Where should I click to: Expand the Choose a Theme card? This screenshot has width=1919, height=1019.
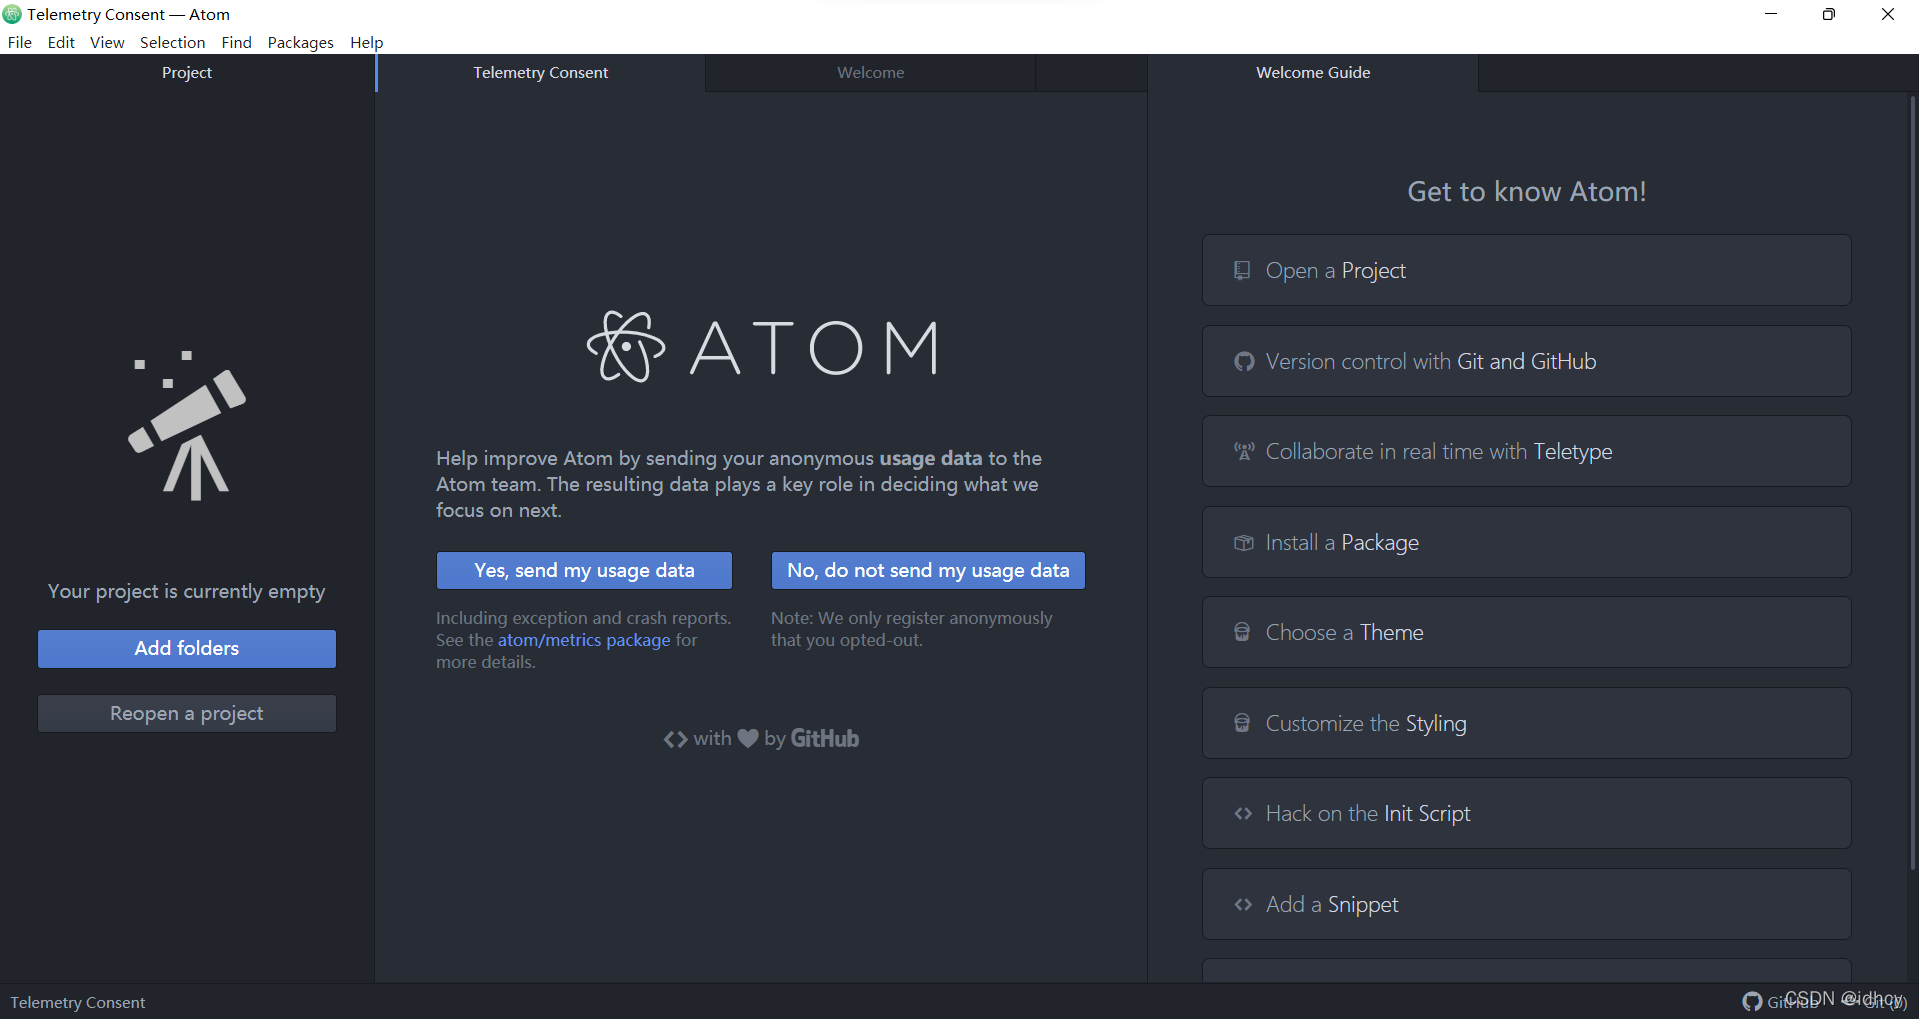1526,632
